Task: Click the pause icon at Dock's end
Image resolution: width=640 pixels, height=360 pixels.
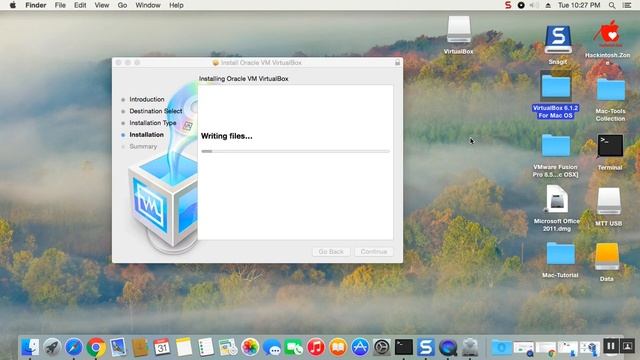Action: (x=611, y=347)
